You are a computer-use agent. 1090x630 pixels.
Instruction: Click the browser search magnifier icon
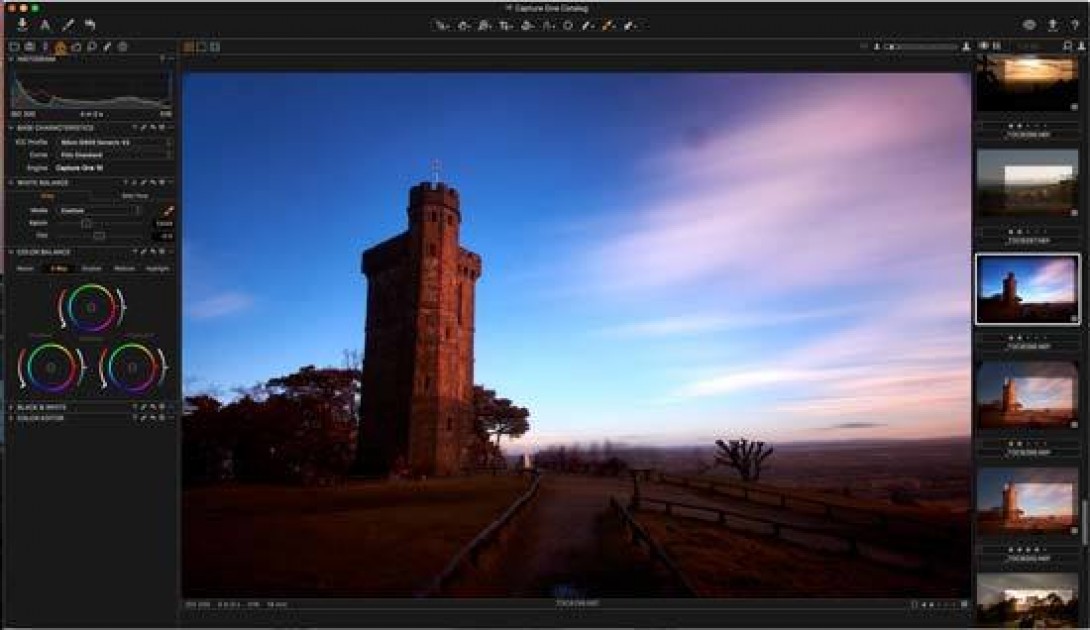(1068, 47)
